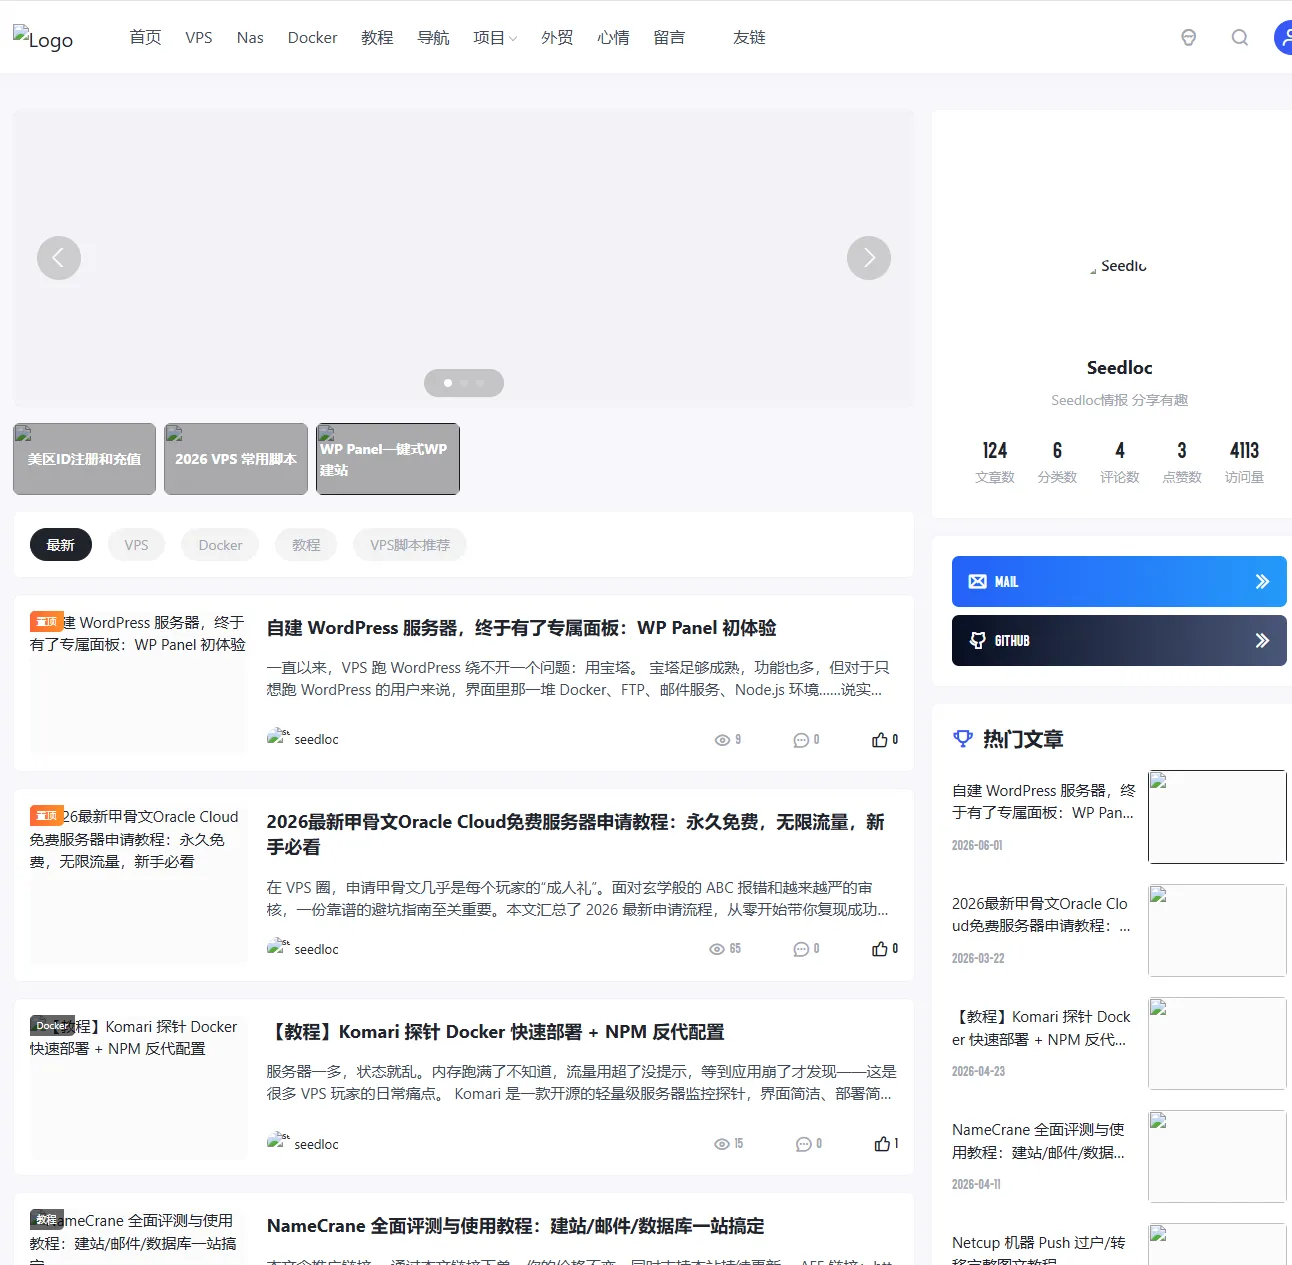Open 导航 in the navigation bar

[433, 38]
